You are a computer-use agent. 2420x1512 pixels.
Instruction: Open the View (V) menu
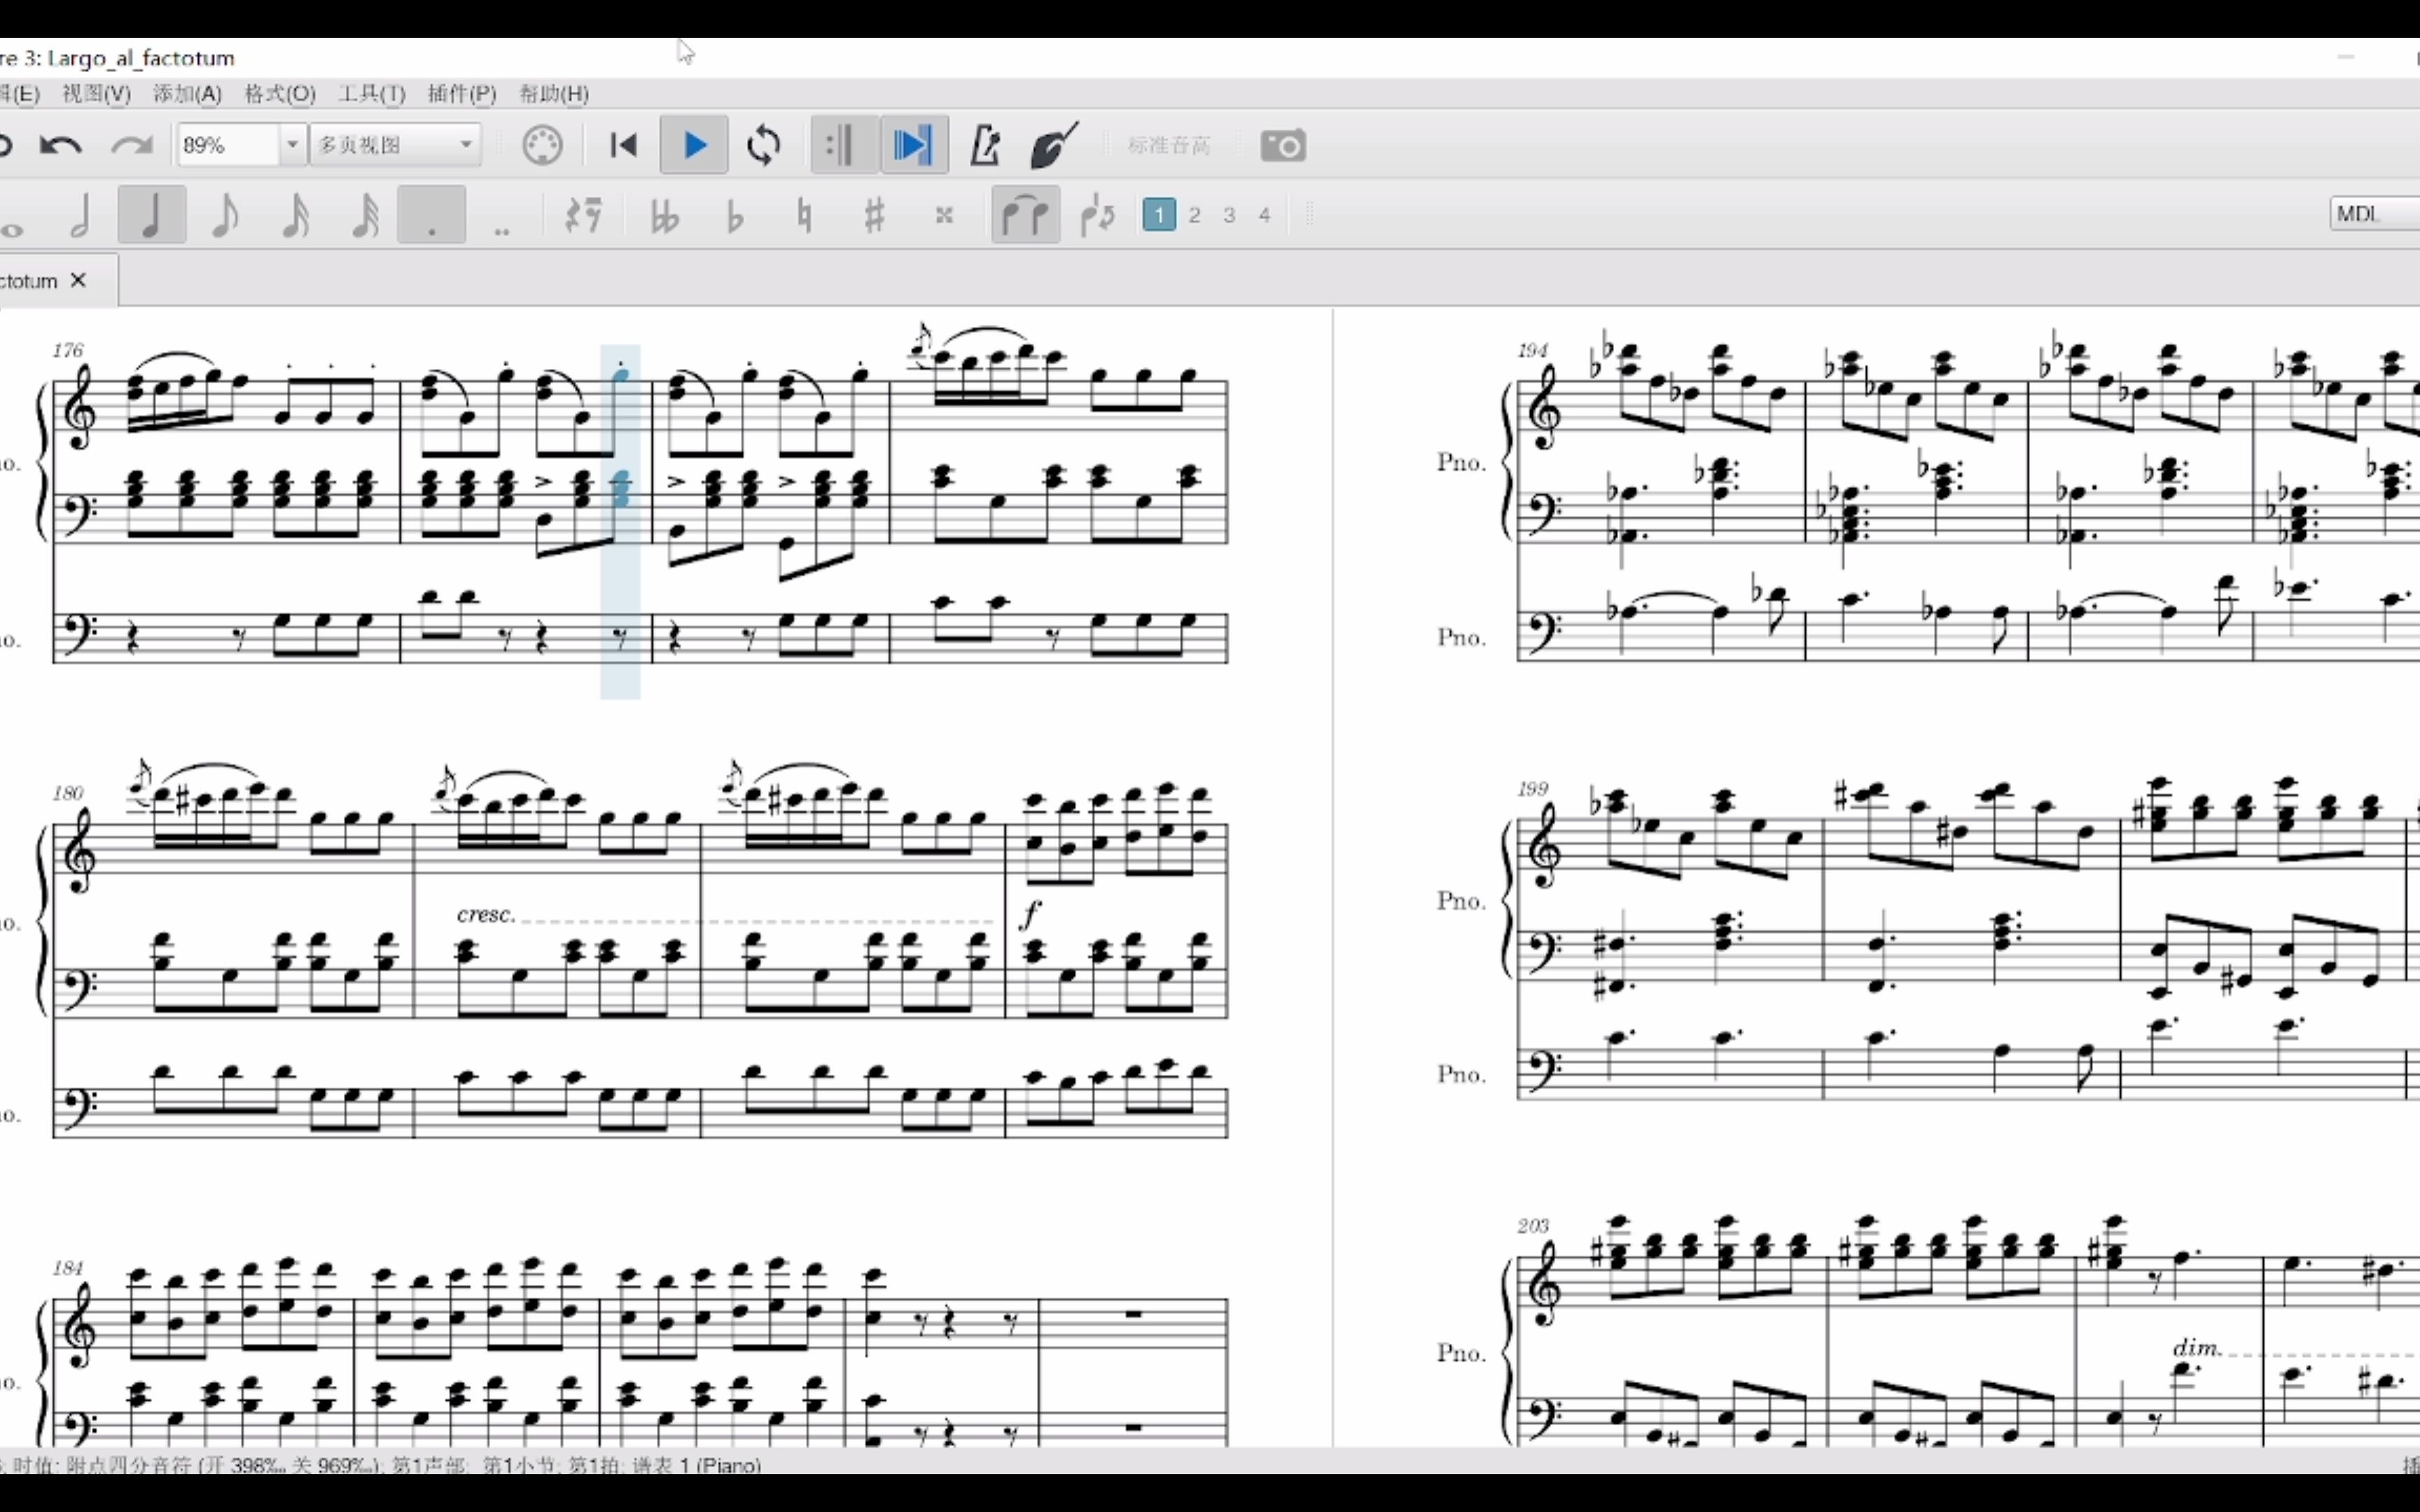click(96, 93)
